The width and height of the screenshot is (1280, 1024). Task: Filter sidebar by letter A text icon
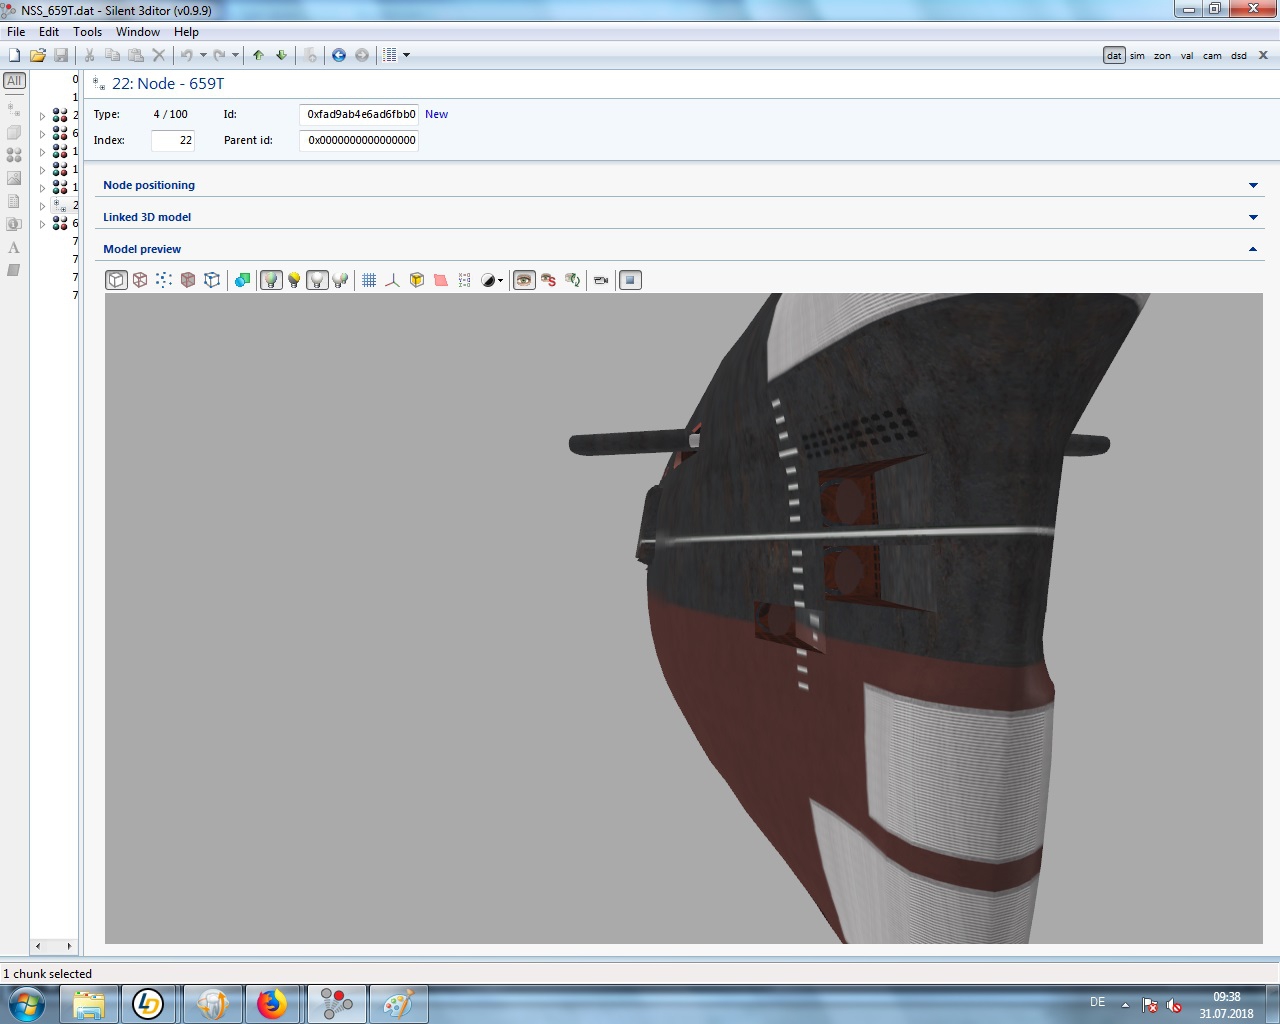coord(14,247)
